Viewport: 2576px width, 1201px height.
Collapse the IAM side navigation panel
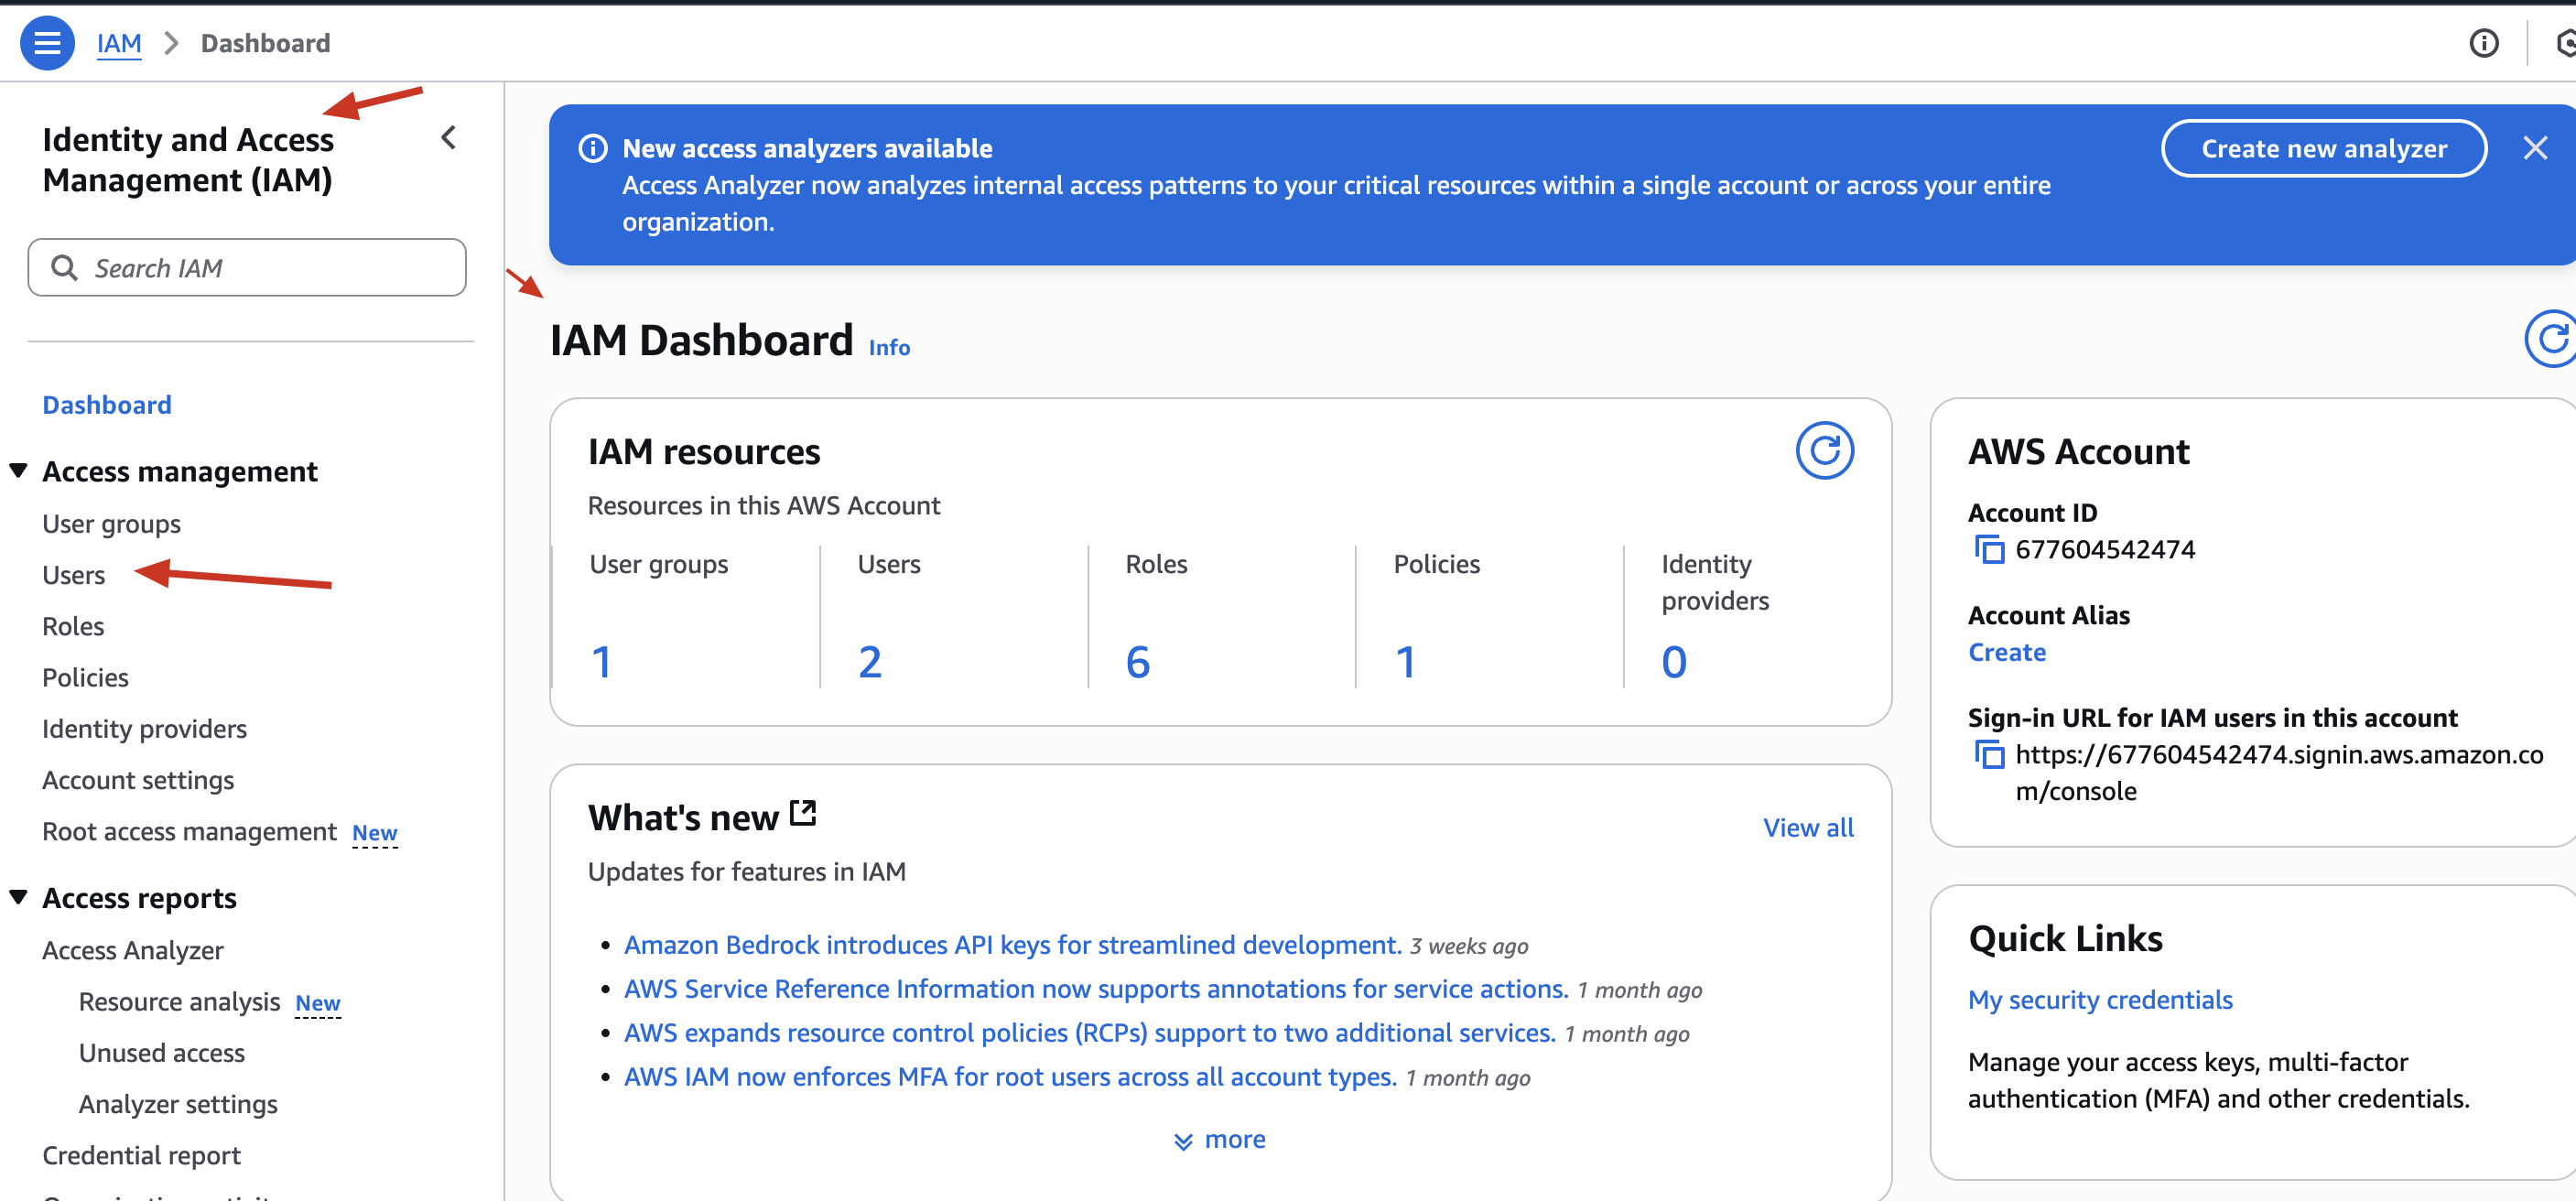[449, 138]
